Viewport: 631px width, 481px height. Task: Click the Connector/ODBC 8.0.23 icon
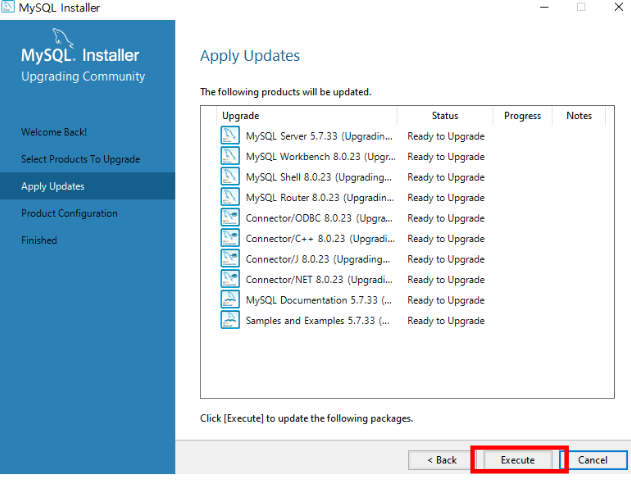(x=230, y=218)
